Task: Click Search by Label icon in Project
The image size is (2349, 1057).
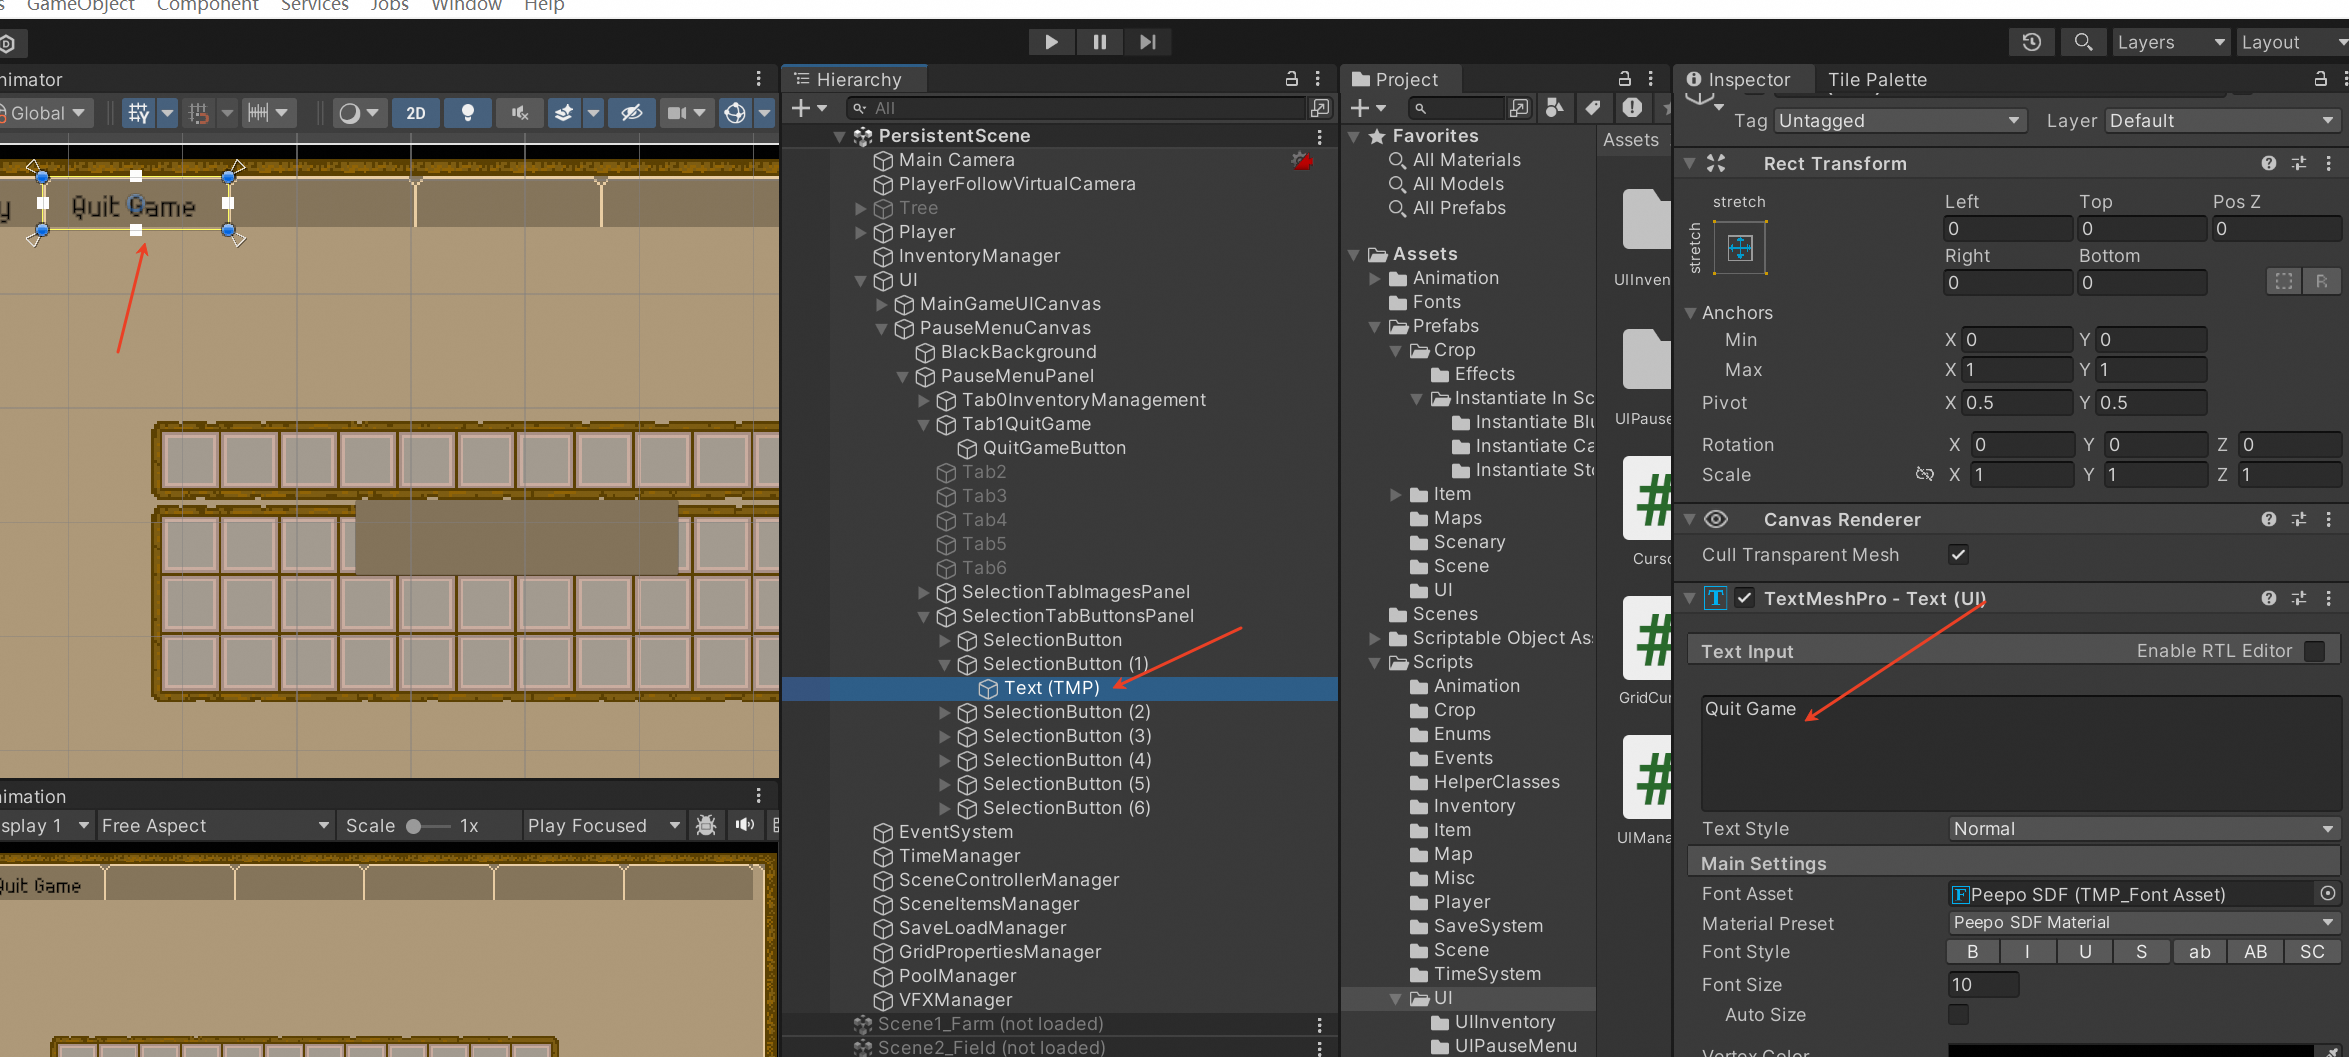Action: coord(1594,108)
